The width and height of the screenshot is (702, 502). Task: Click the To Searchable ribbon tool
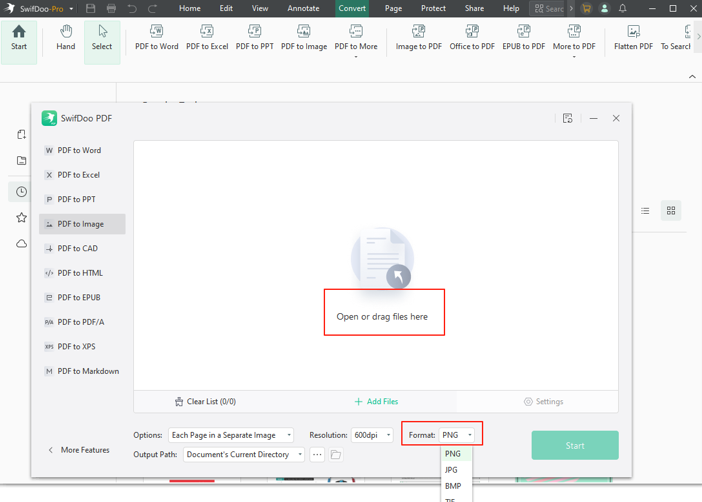[676, 38]
